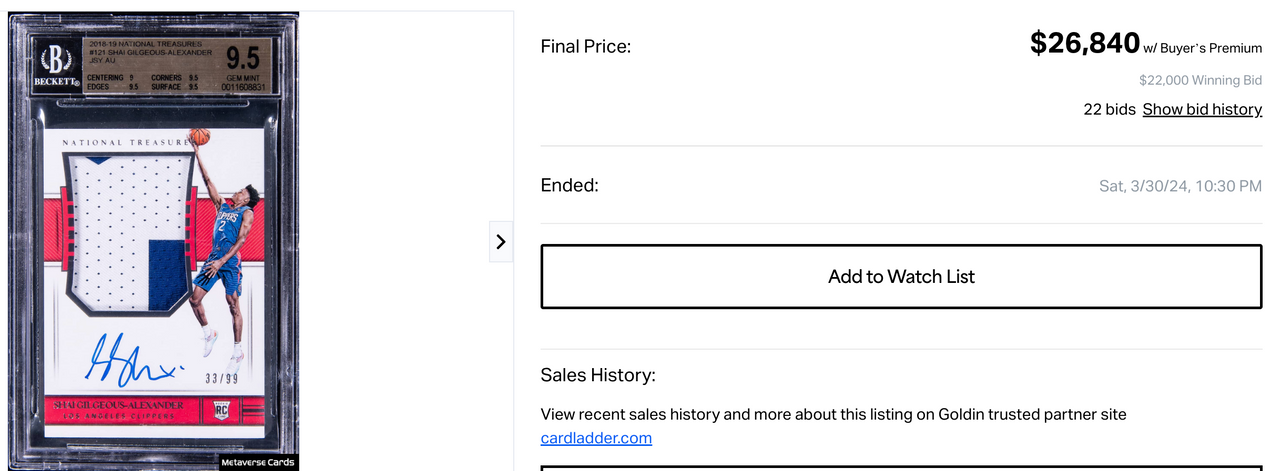Click the Metaverse Cards watermark badge

click(259, 462)
